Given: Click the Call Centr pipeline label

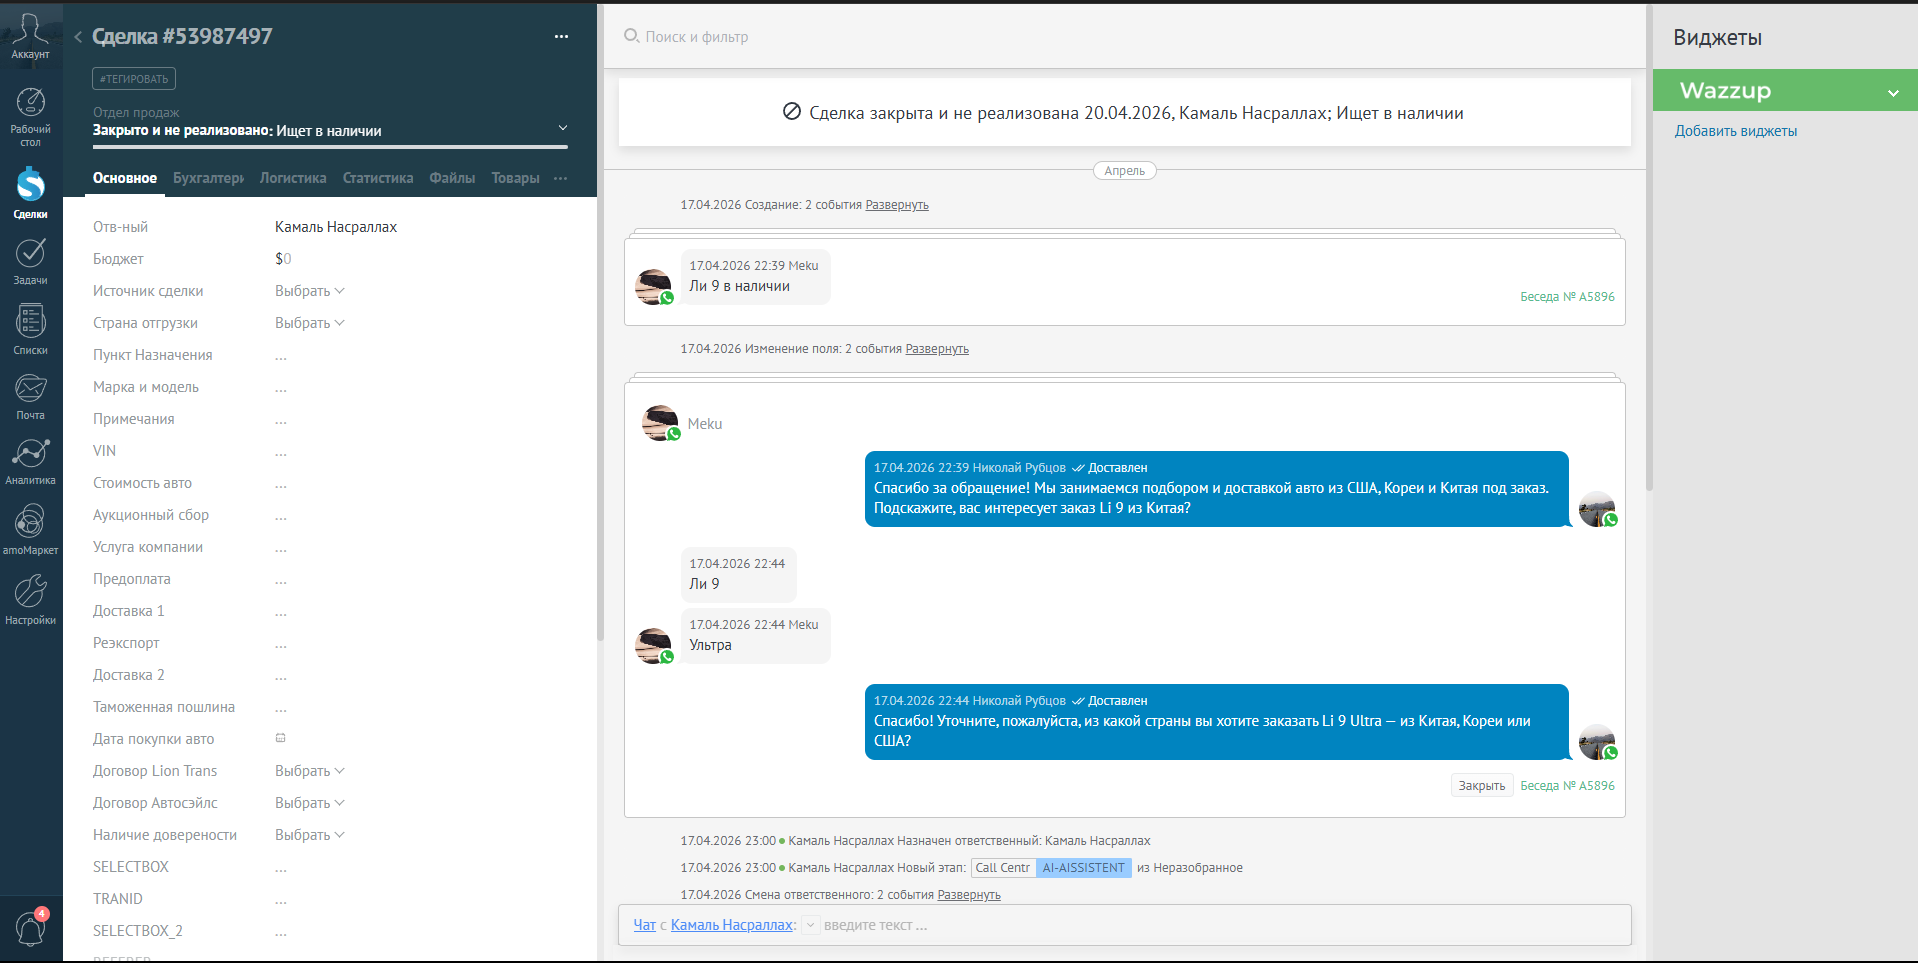Looking at the screenshot, I should point(1003,868).
